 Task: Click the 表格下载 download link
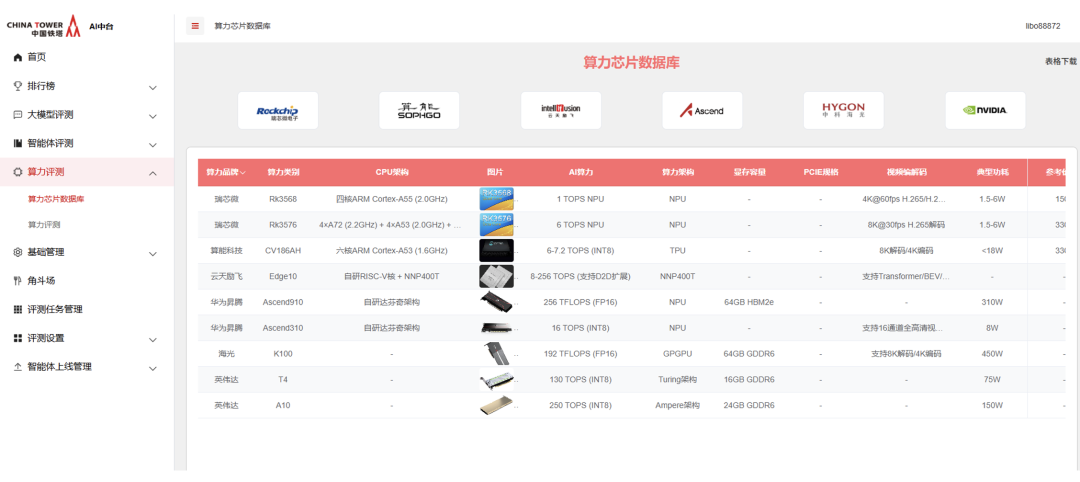[x=1061, y=61]
